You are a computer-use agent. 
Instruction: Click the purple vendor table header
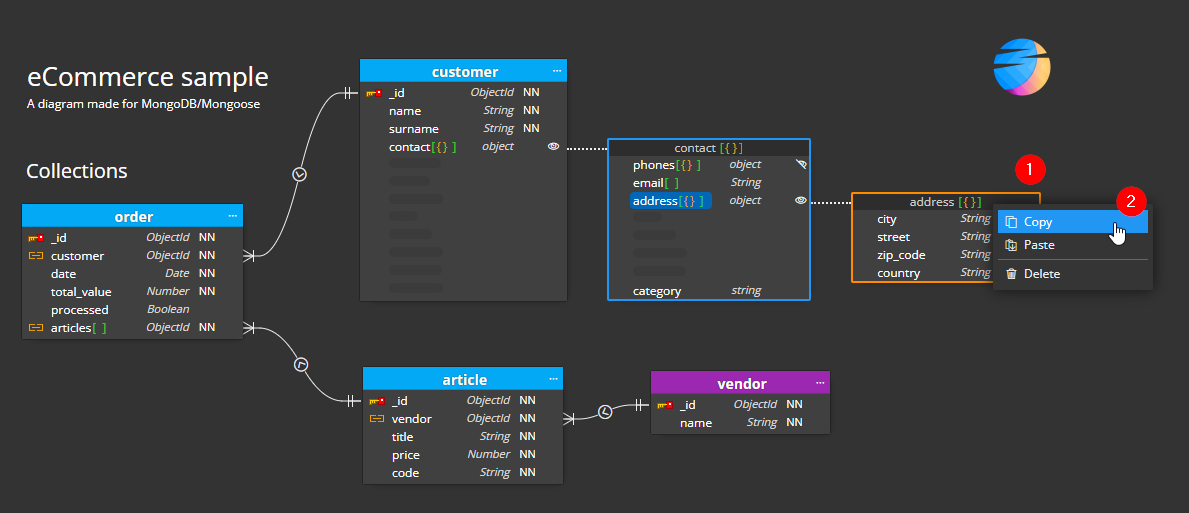(x=740, y=384)
